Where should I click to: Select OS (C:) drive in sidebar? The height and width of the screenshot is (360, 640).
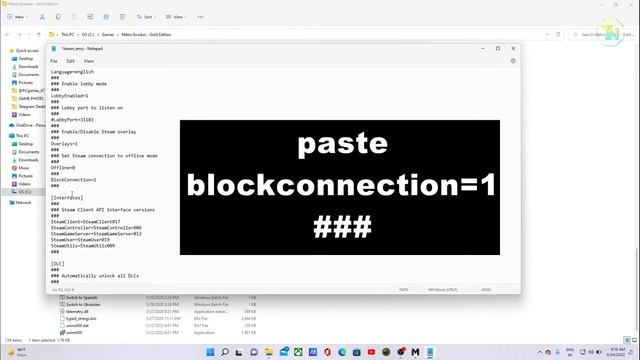[24, 192]
